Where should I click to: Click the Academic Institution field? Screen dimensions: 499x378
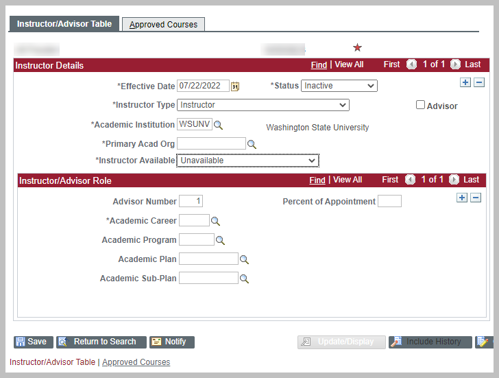195,124
